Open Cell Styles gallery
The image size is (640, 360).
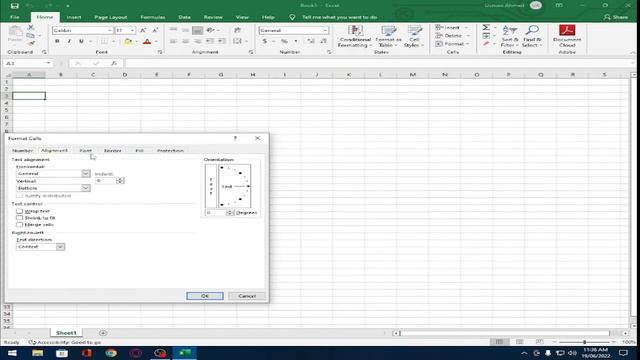pyautogui.click(x=414, y=36)
